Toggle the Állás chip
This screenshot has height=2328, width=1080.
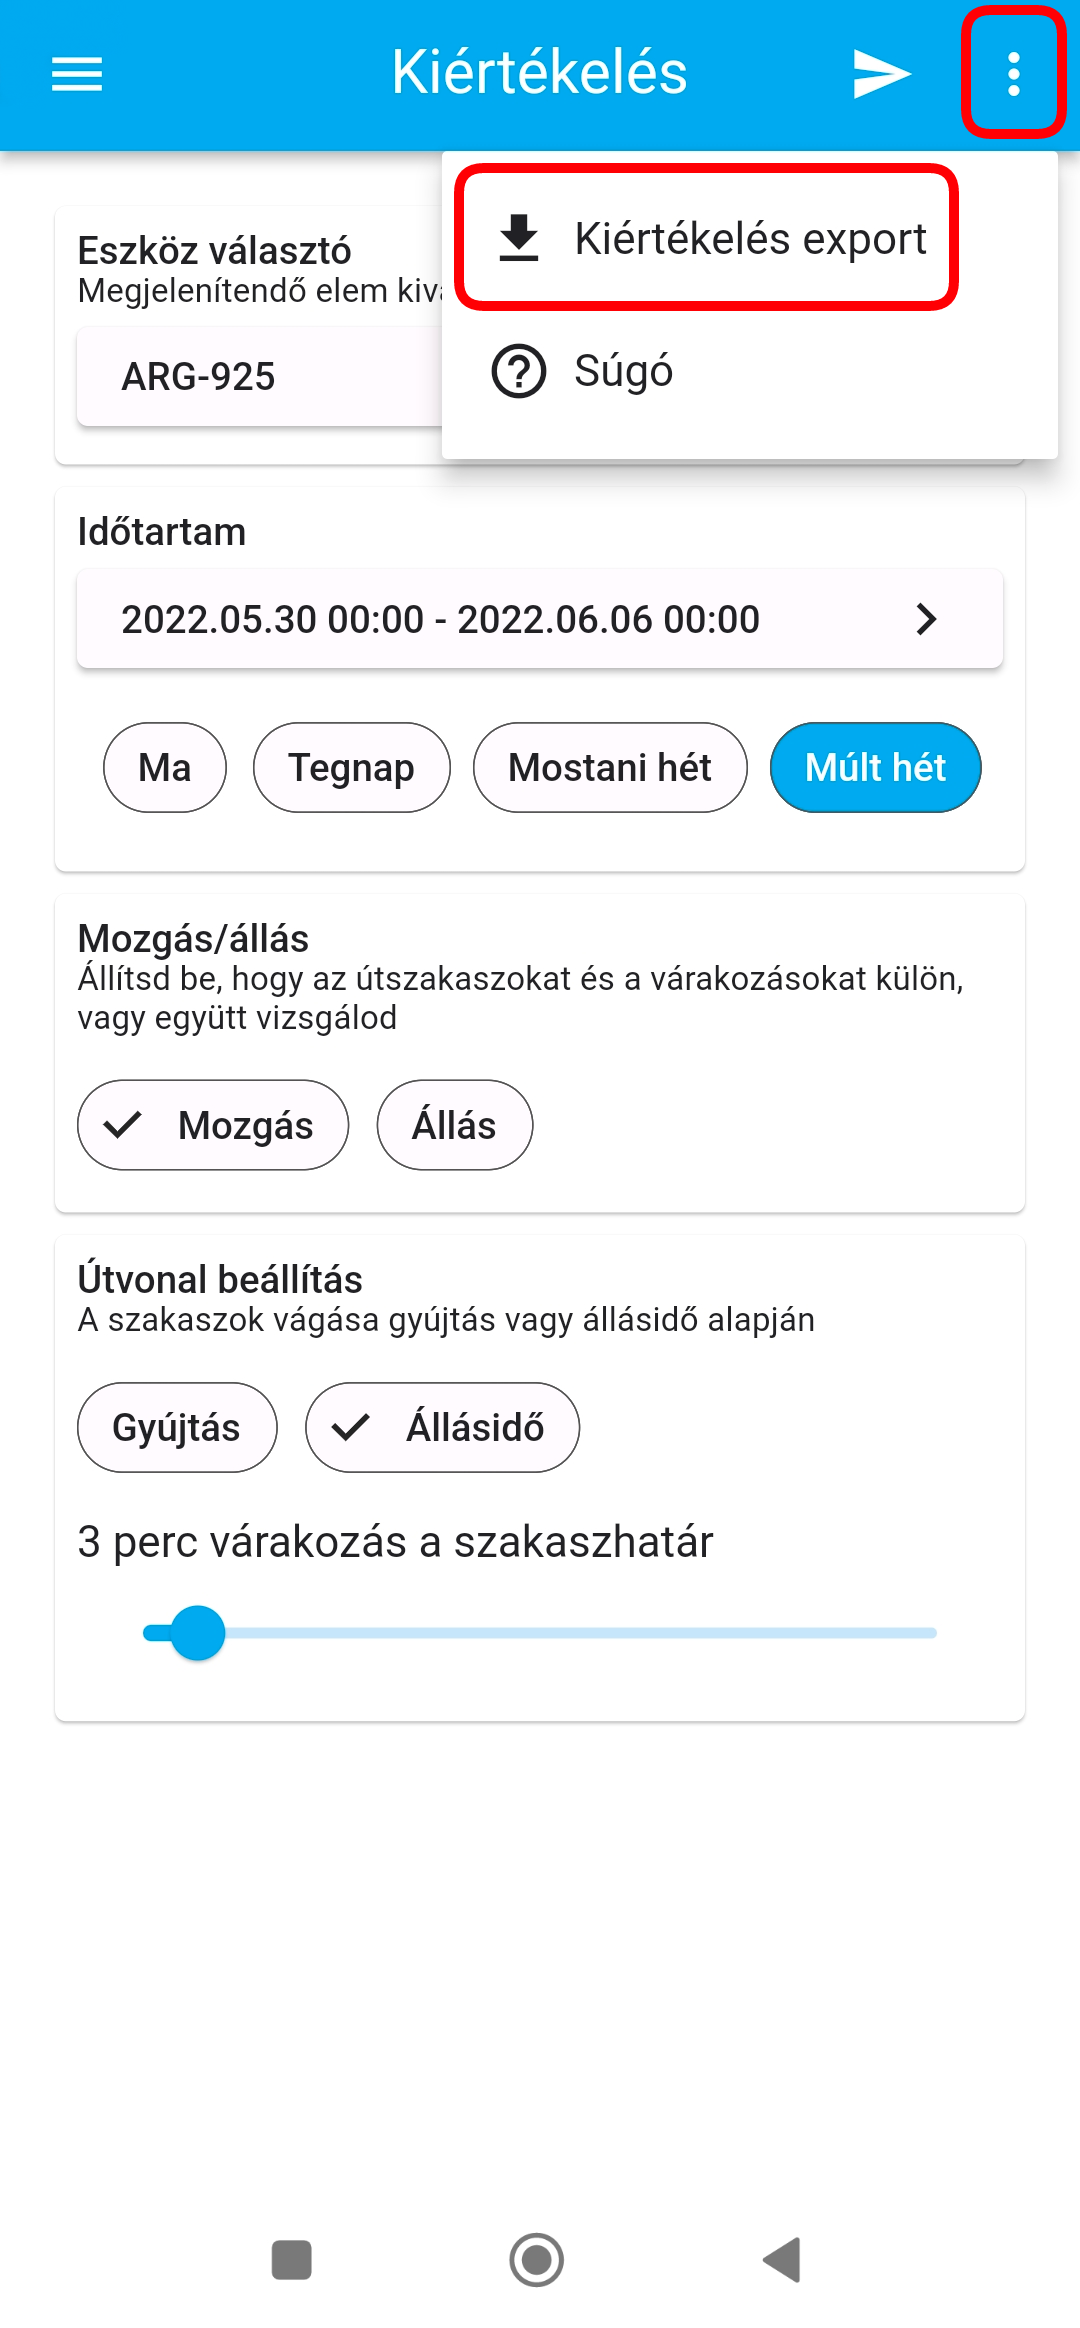455,1125
